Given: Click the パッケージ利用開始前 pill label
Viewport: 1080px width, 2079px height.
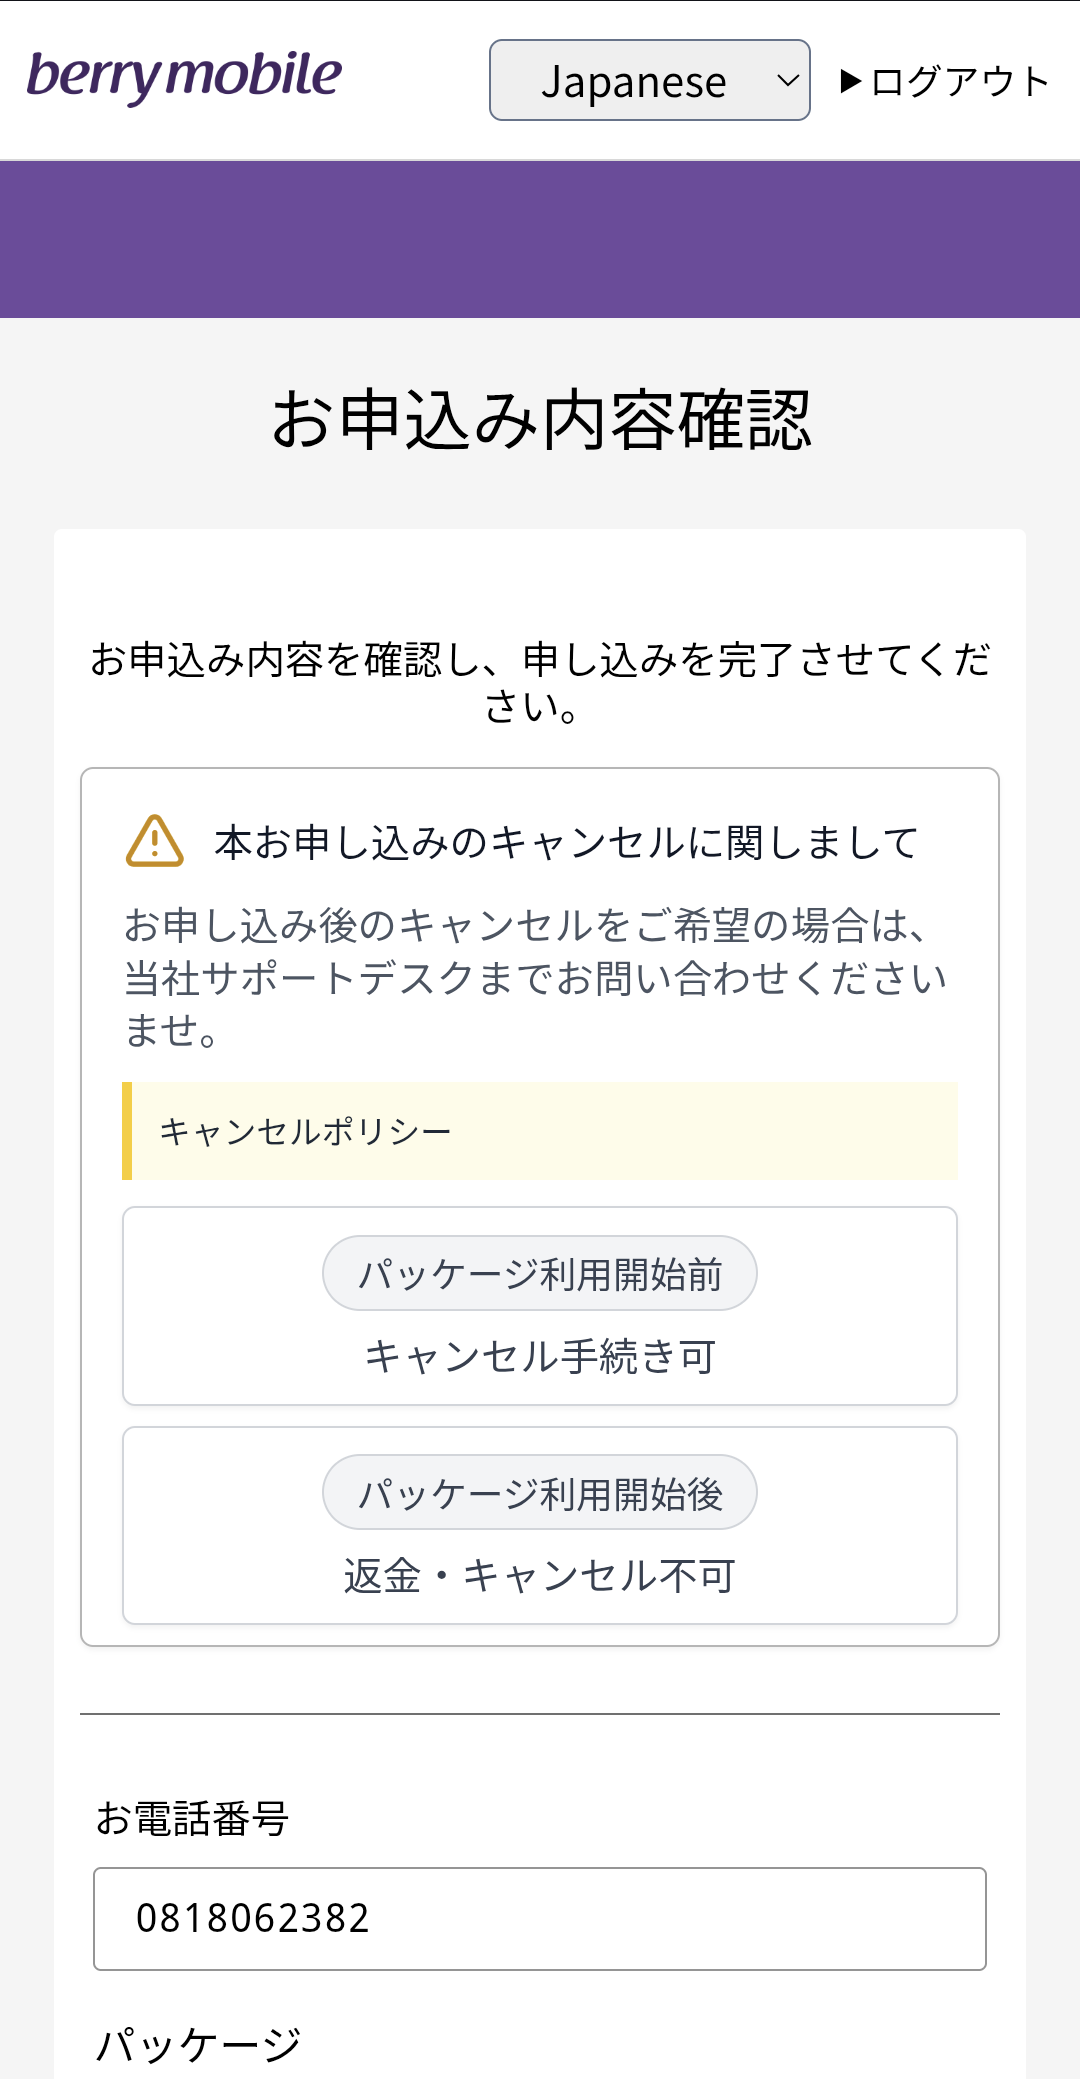Looking at the screenshot, I should click(540, 1274).
